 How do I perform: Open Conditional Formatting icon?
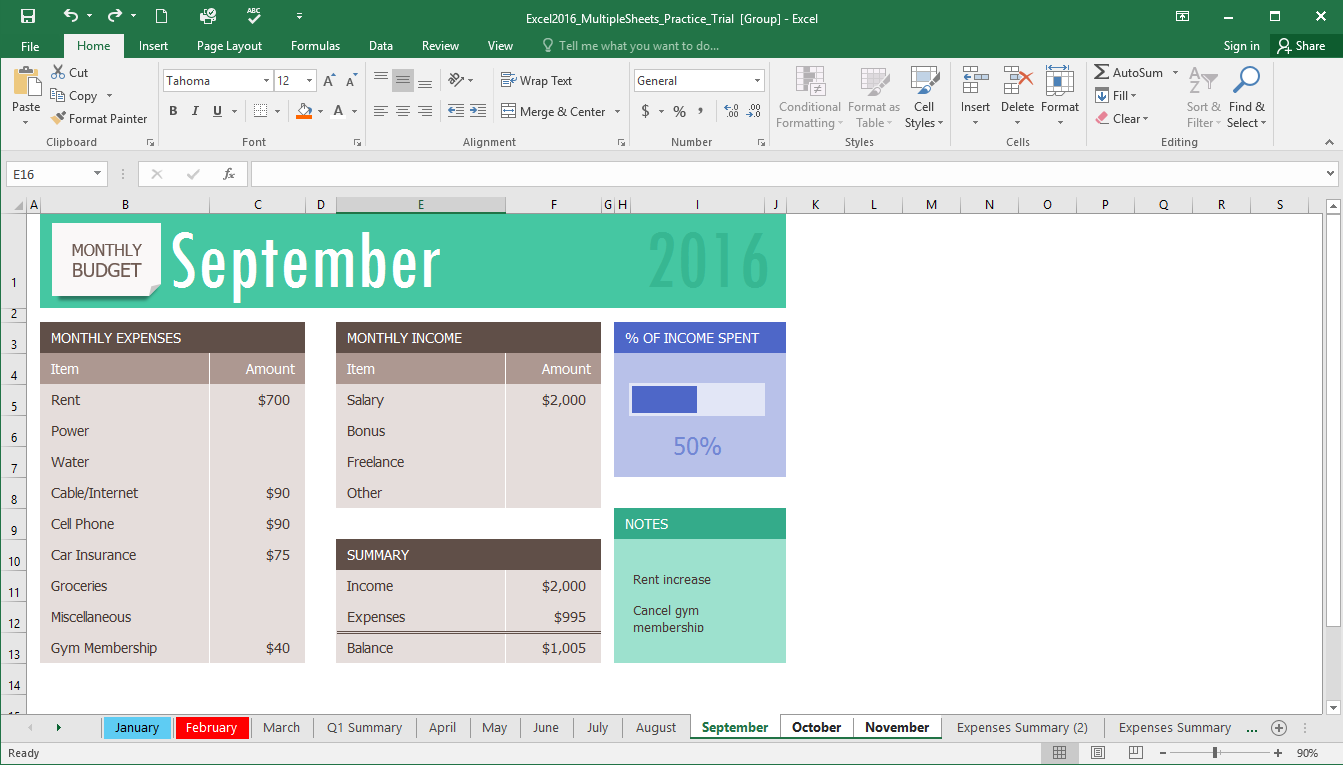point(810,82)
